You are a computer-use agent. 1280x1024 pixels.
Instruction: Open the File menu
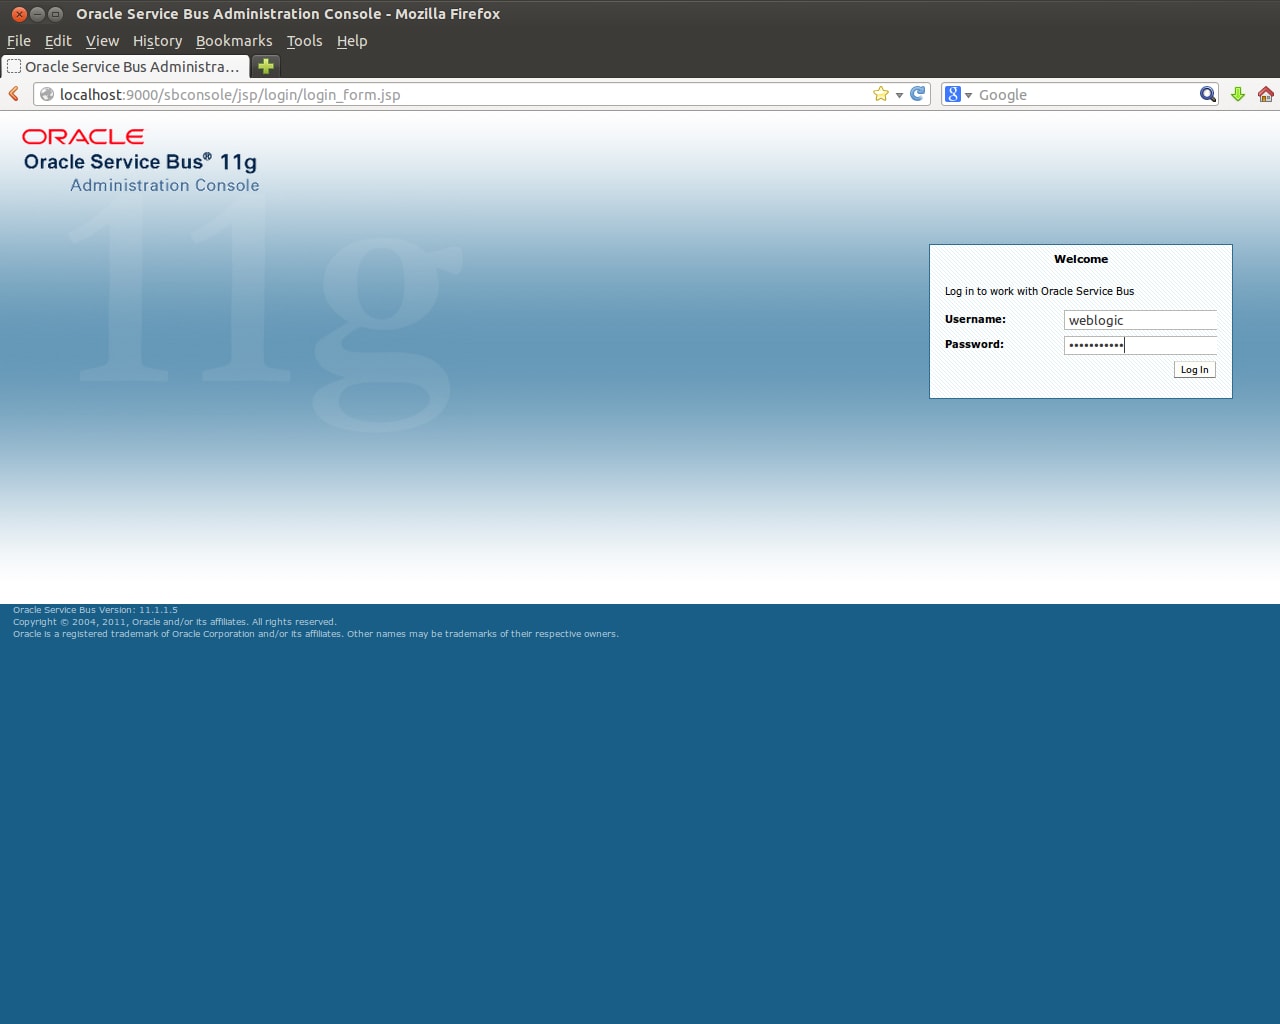click(x=19, y=41)
